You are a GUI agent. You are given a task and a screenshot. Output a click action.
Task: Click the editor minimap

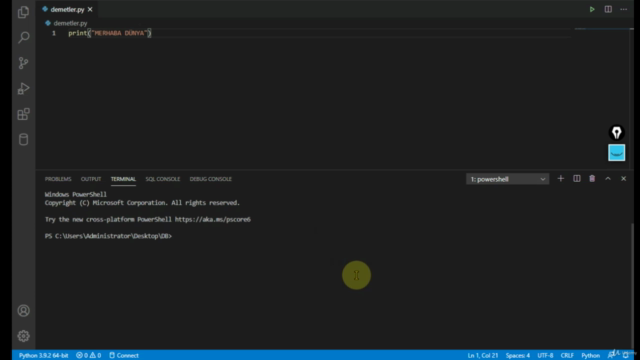[602, 29]
